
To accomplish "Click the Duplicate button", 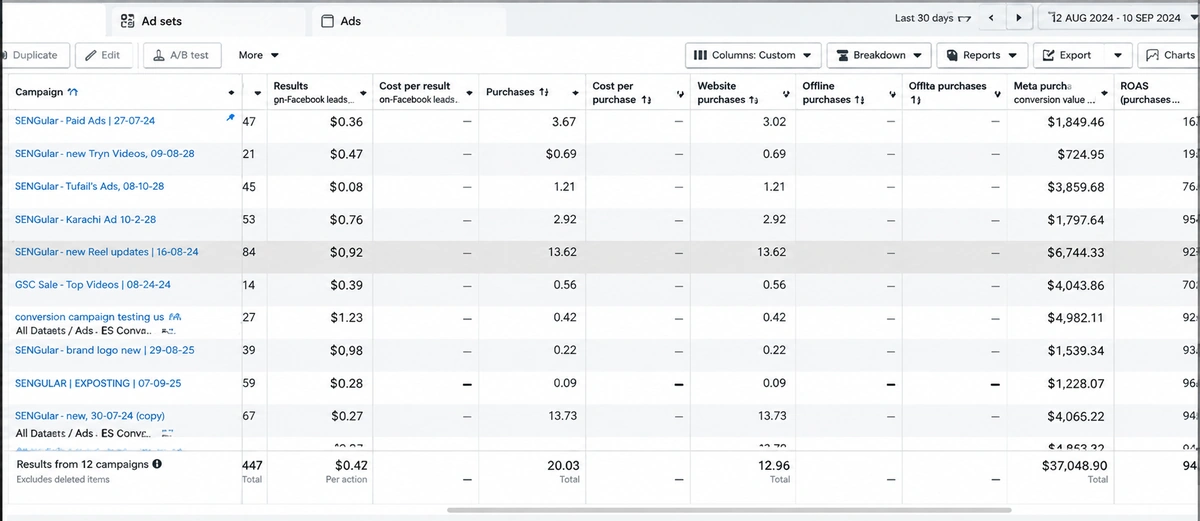I will pos(34,55).
